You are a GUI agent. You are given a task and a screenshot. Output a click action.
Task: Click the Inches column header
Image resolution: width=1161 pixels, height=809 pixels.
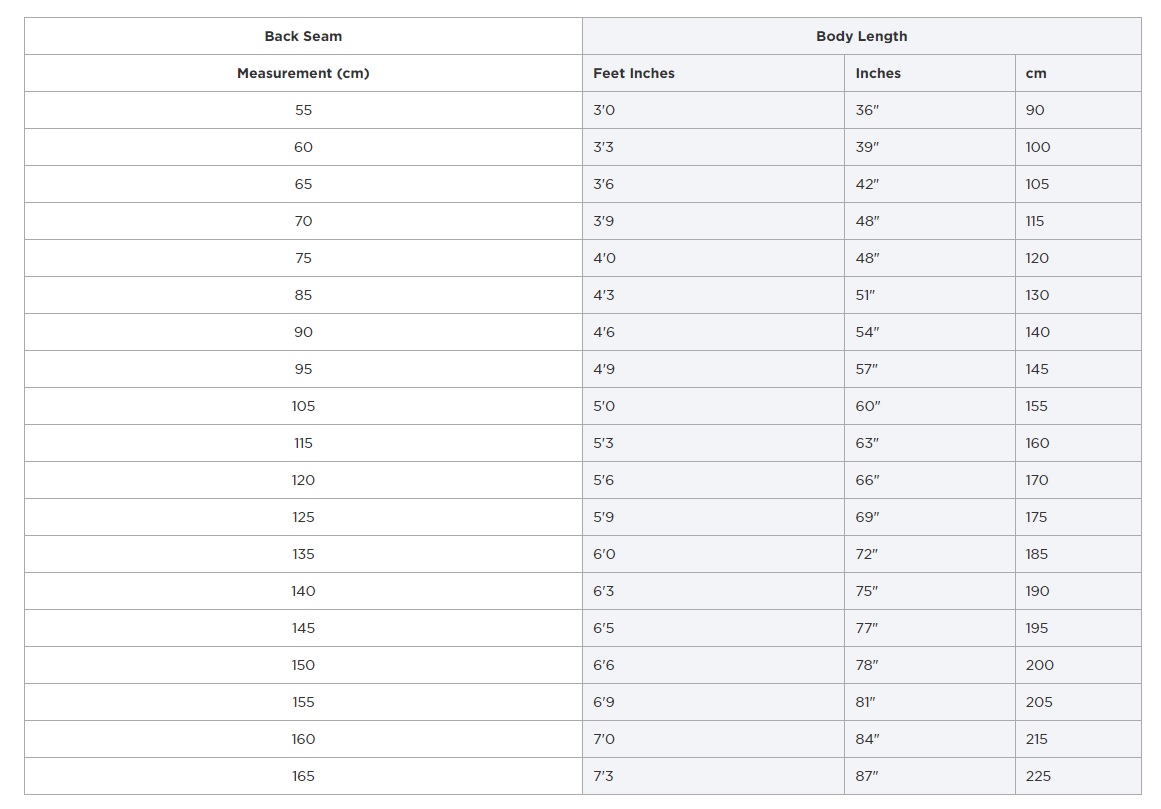tap(930, 73)
